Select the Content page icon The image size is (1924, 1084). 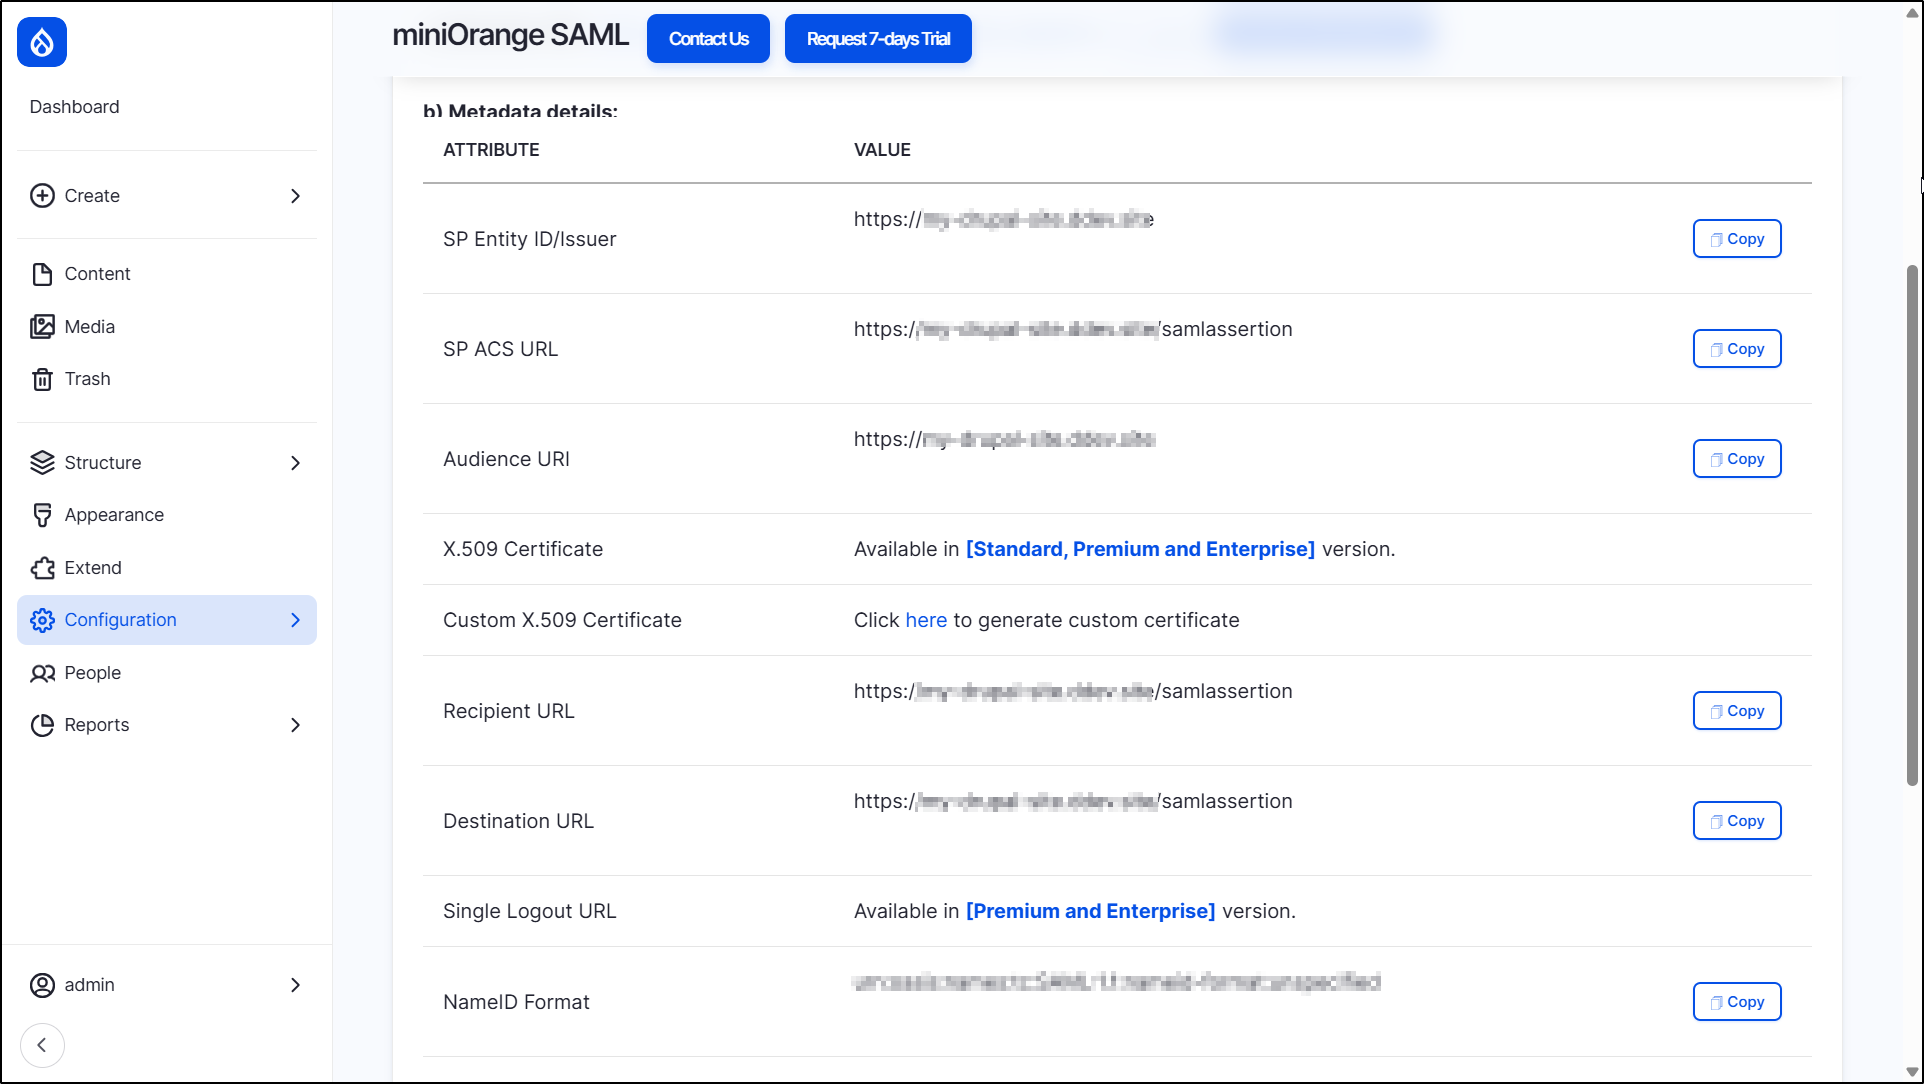42,273
